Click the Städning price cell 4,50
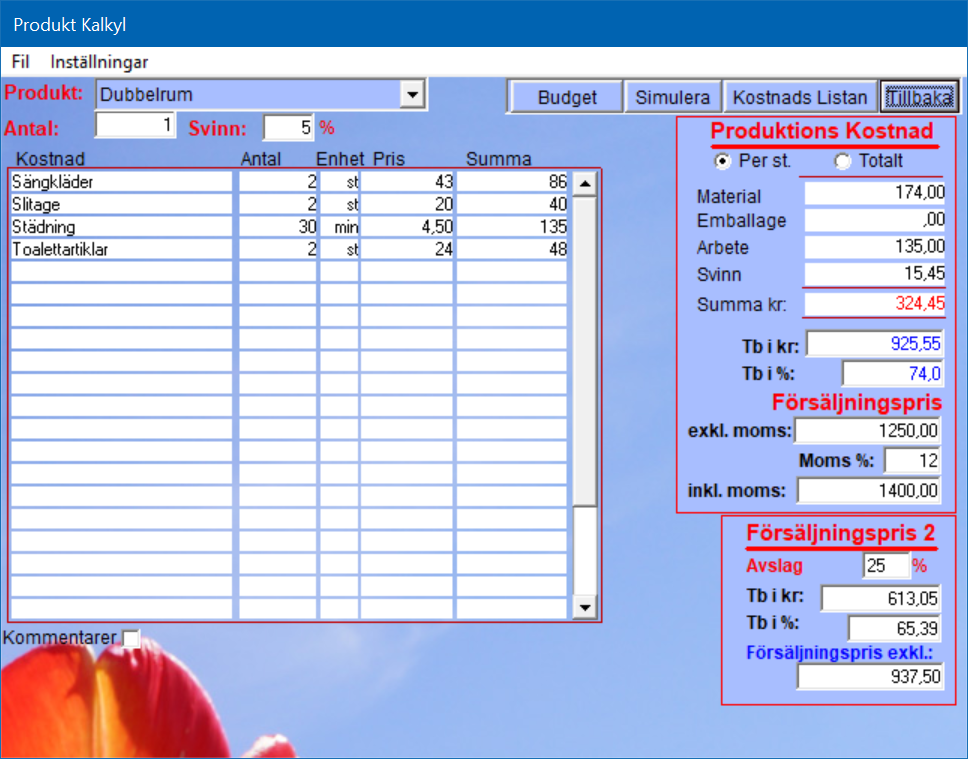This screenshot has width=968, height=759. coord(407,227)
